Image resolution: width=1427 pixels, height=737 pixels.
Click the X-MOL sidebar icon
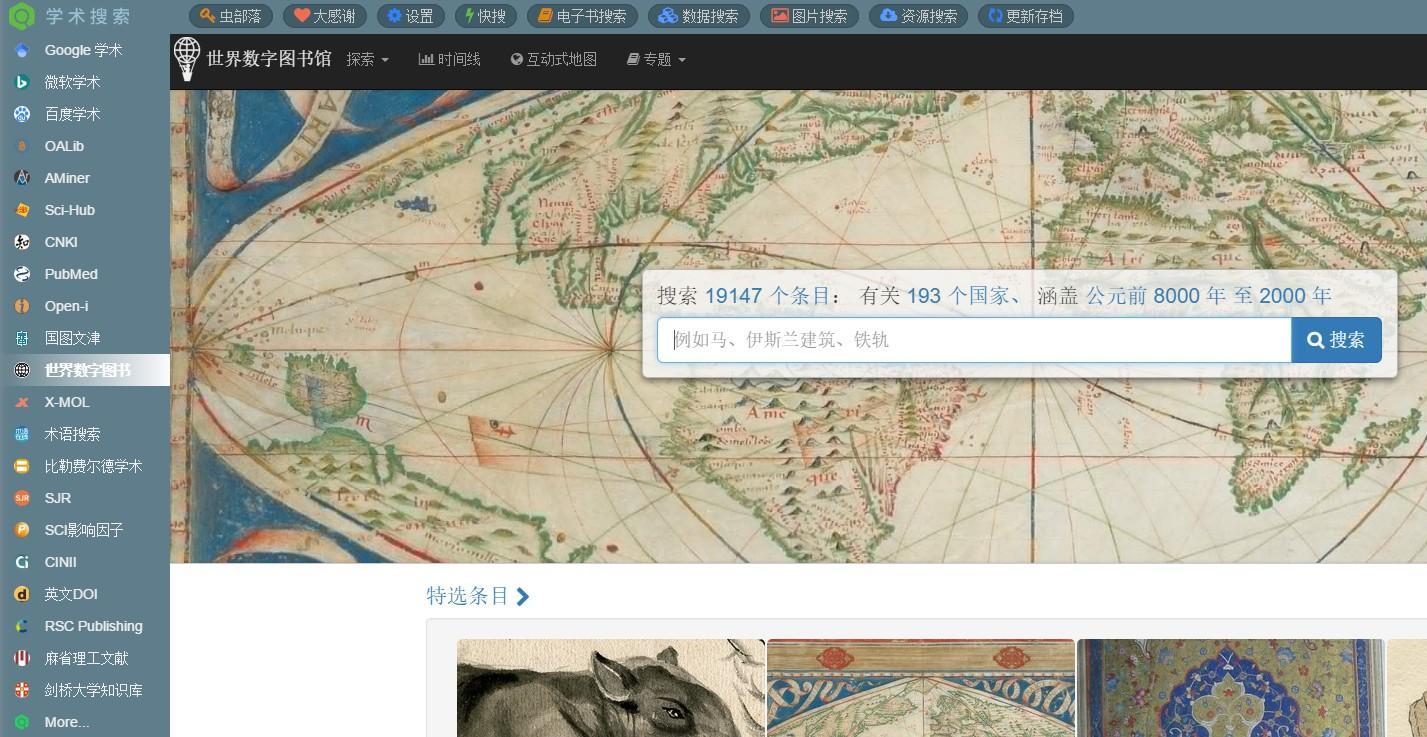point(21,402)
